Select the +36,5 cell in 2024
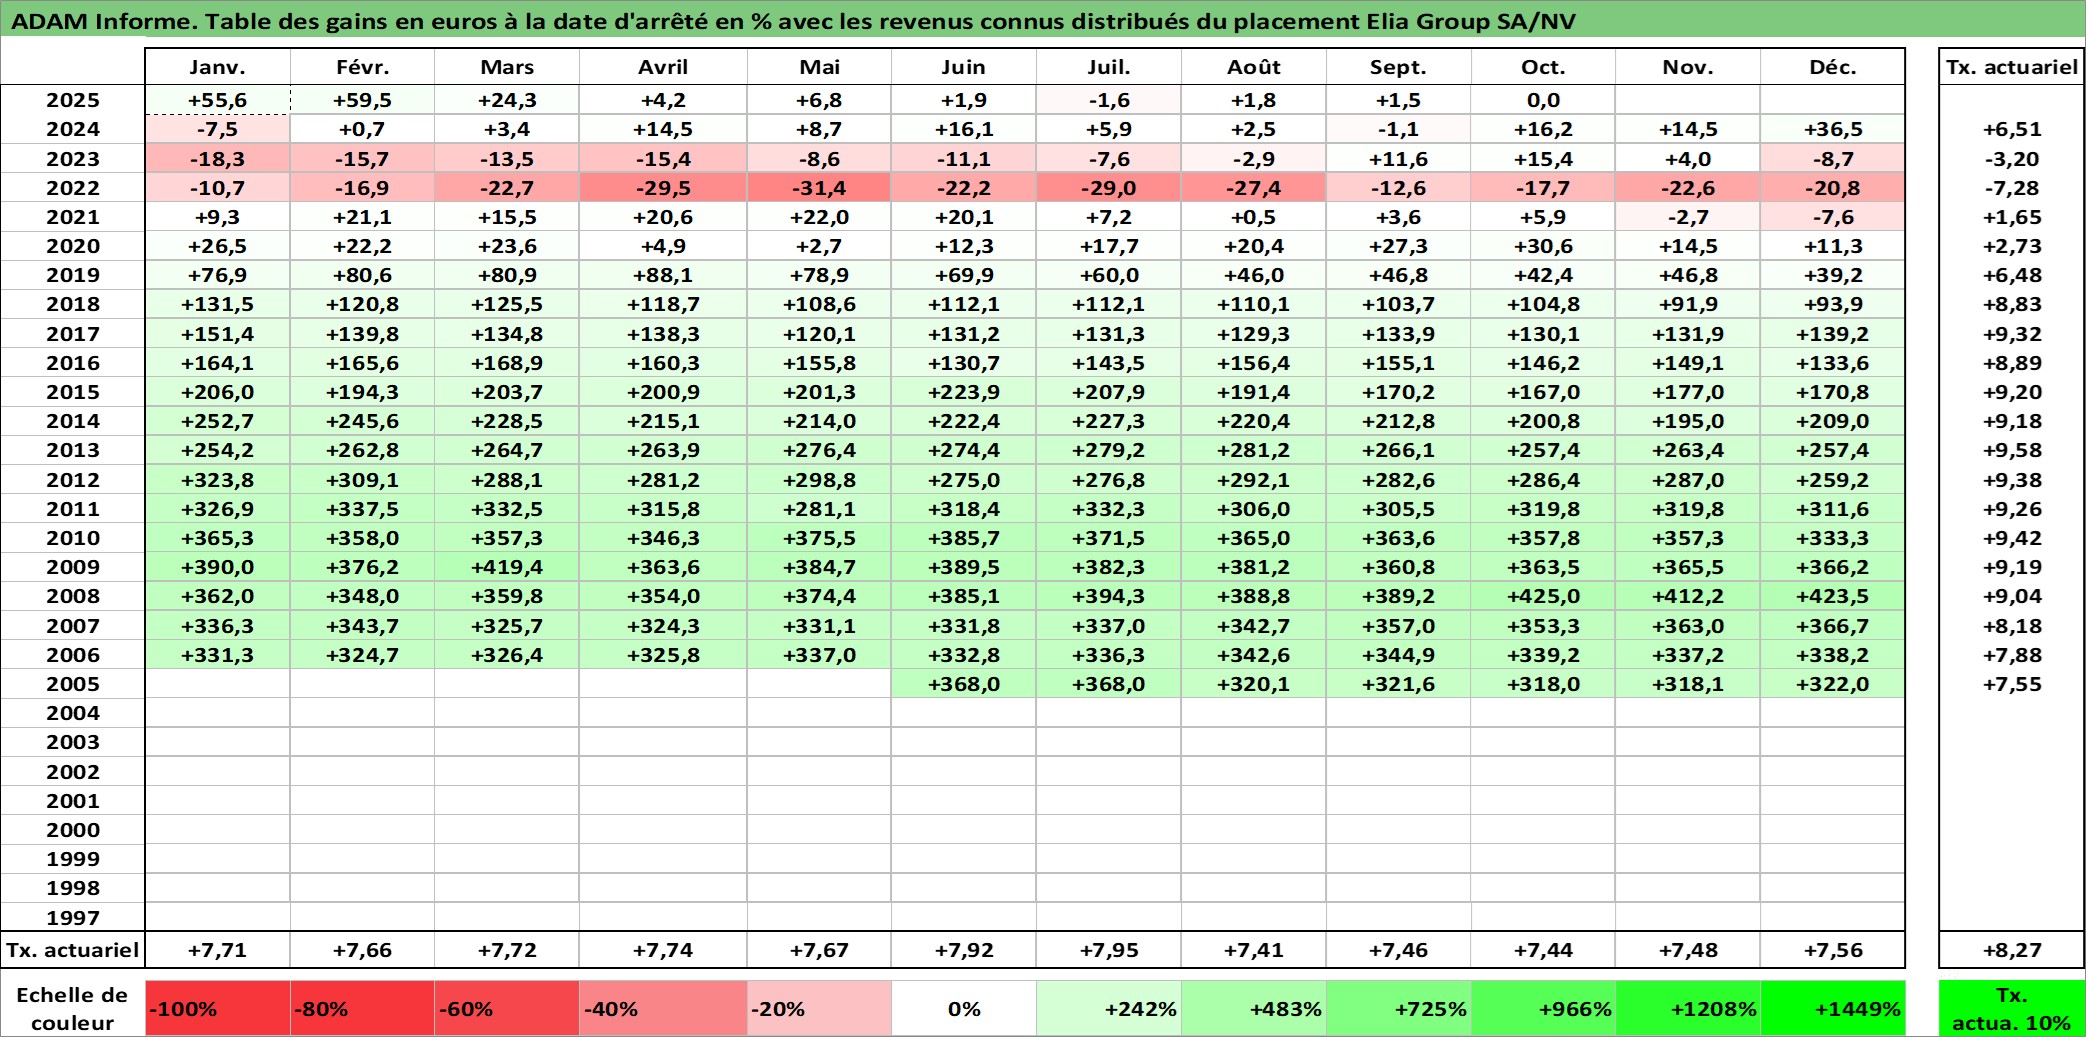The width and height of the screenshot is (2086, 1037). coord(1832,129)
